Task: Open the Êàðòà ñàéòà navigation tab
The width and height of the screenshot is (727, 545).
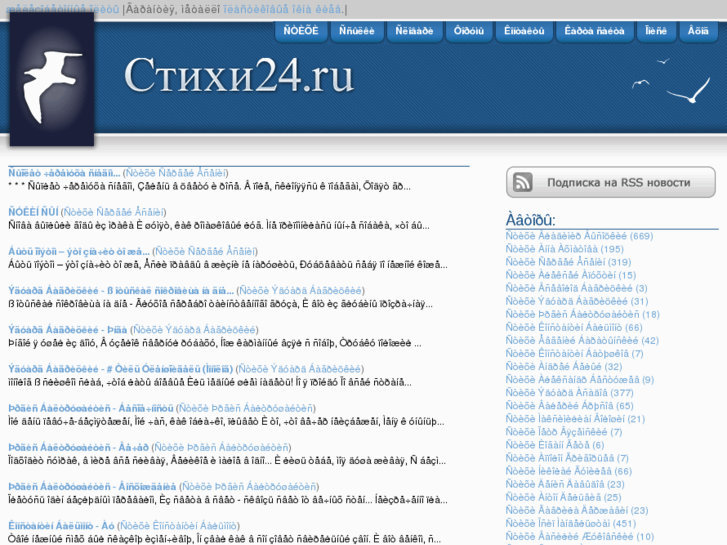Action: [594, 31]
